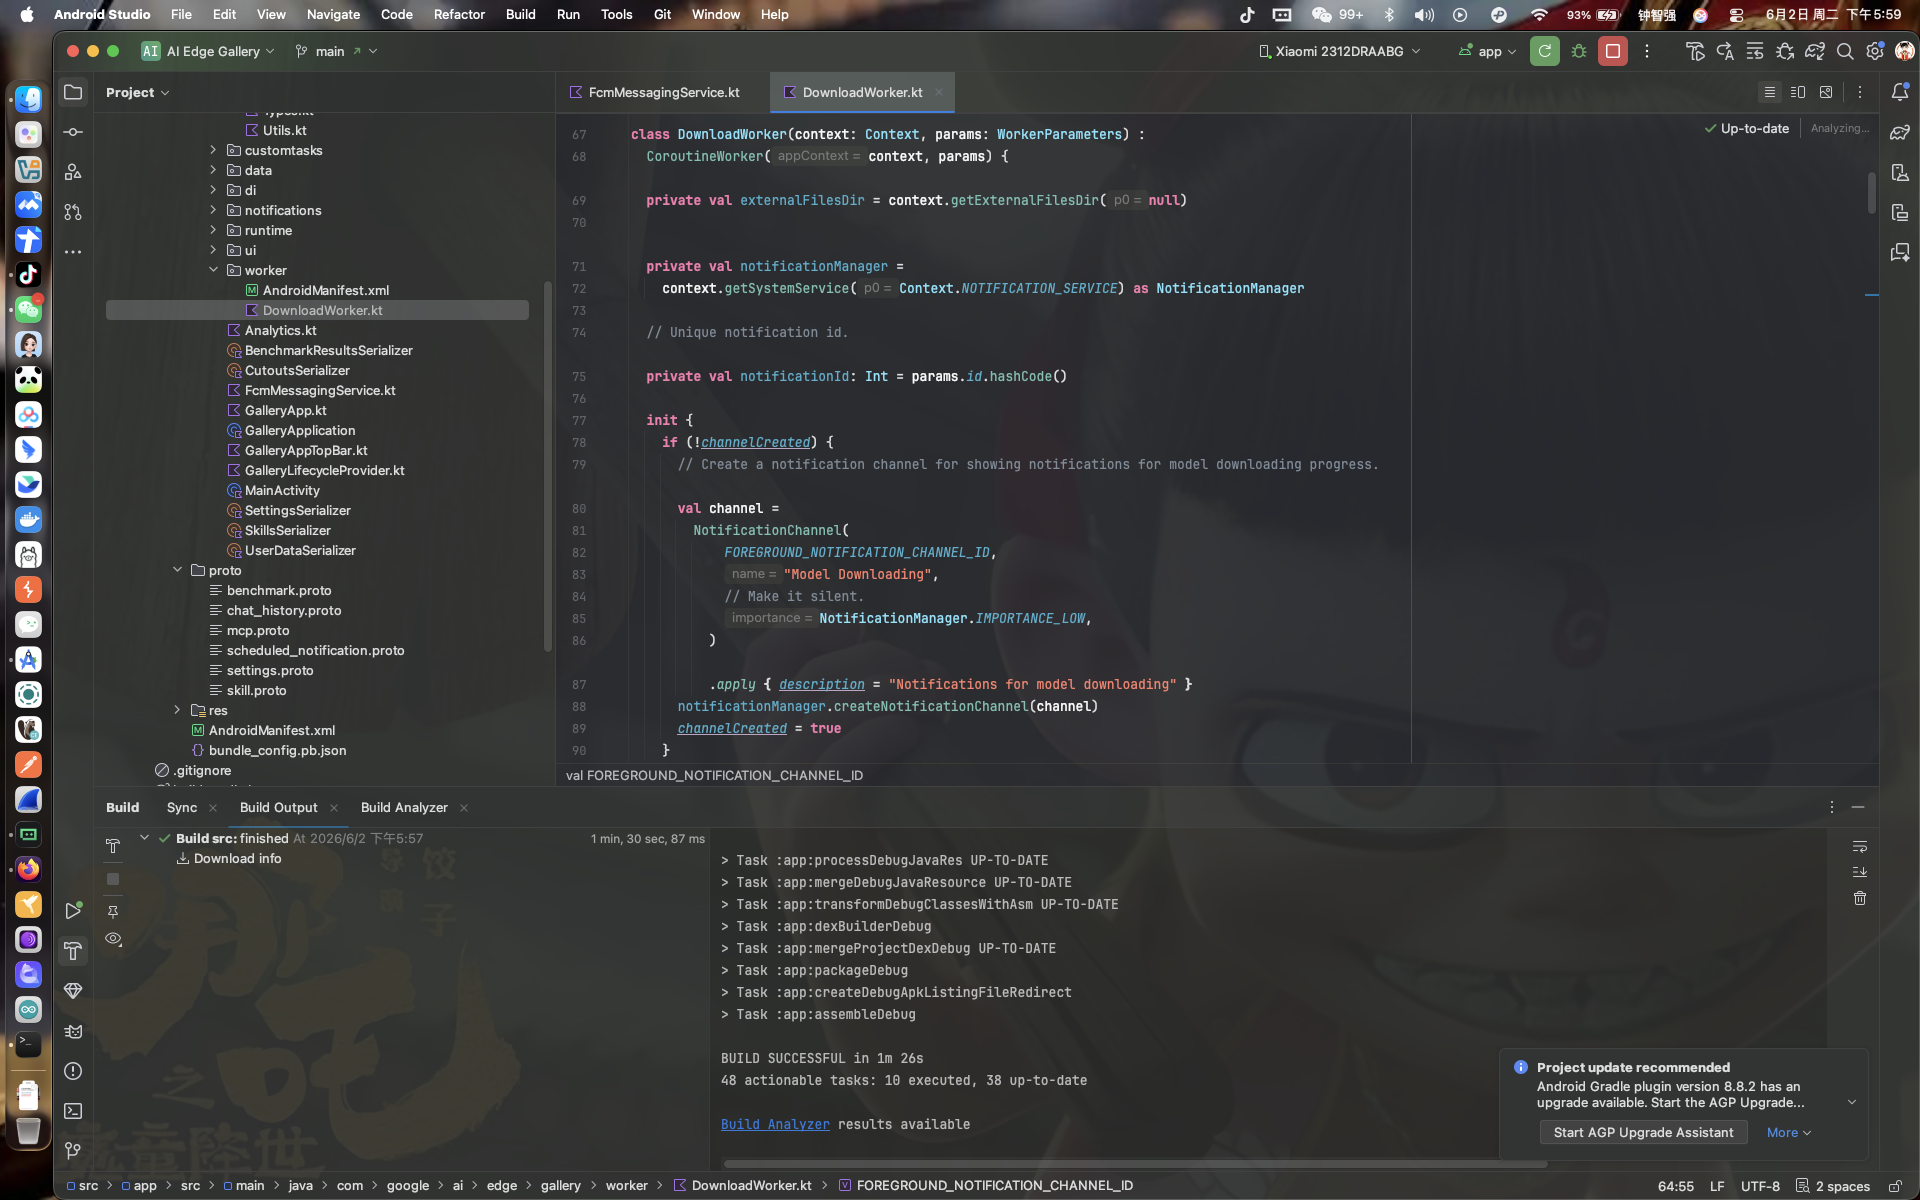
Task: Expand the res folder
Action: click(177, 710)
